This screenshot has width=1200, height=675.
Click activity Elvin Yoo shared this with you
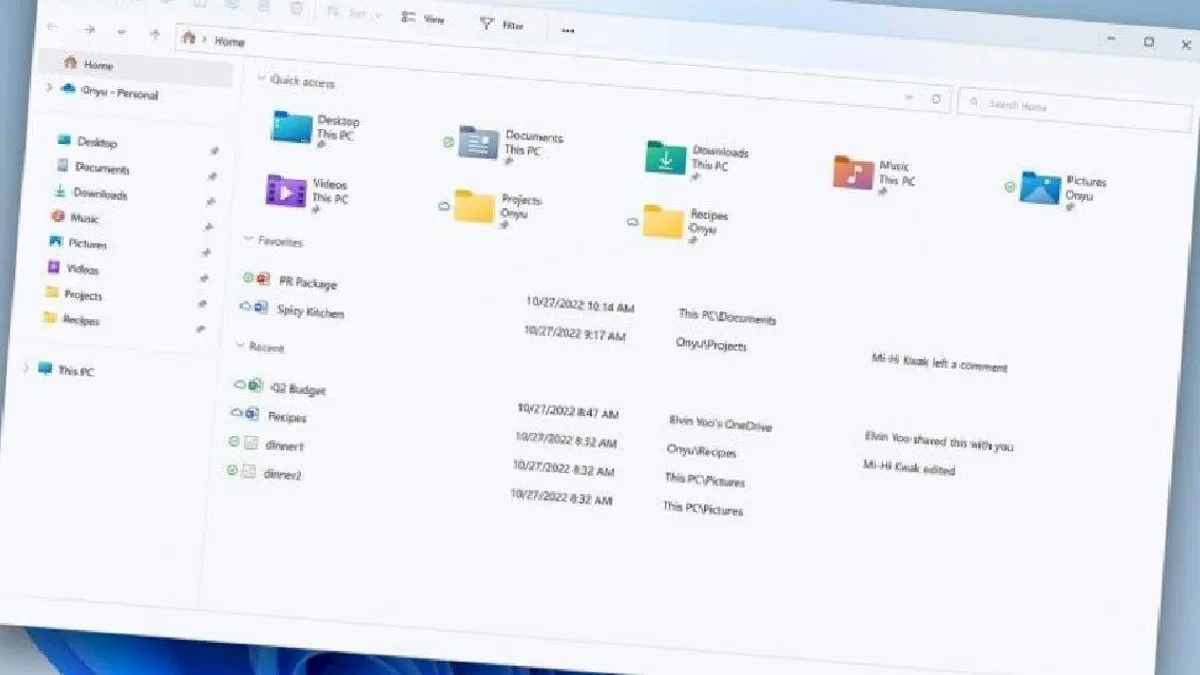(x=939, y=442)
